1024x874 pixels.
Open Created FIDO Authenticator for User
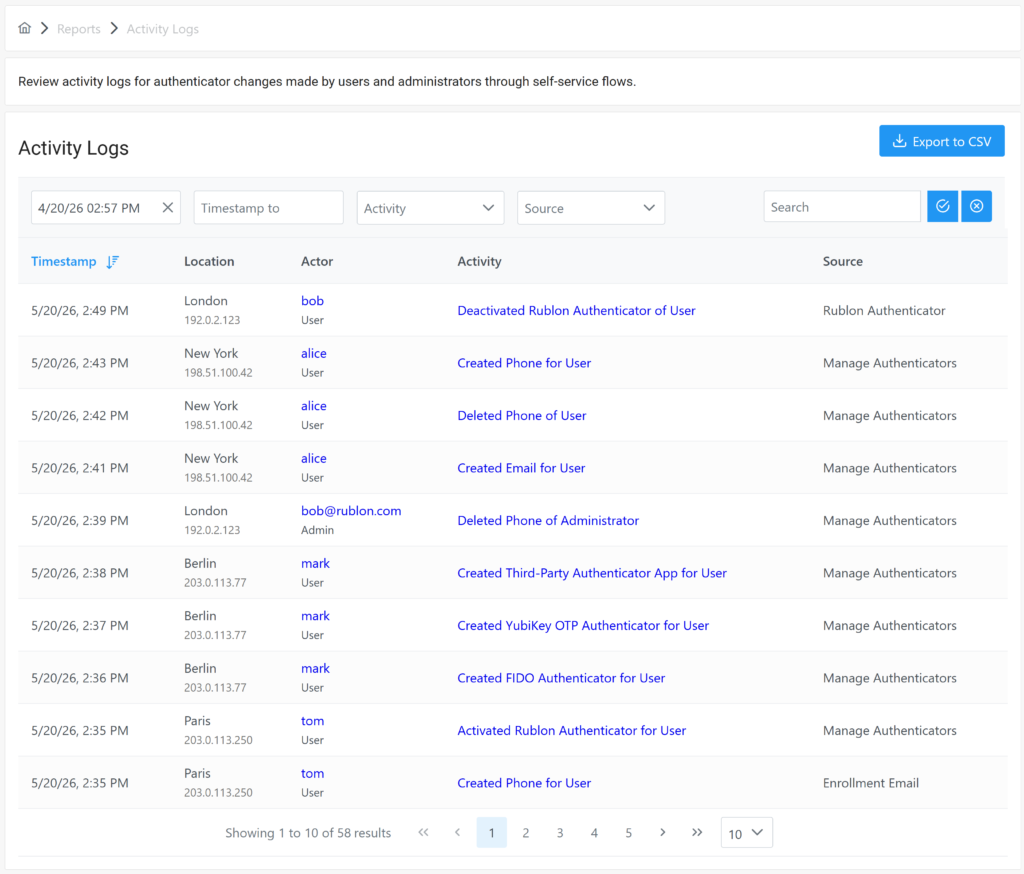[x=561, y=678]
